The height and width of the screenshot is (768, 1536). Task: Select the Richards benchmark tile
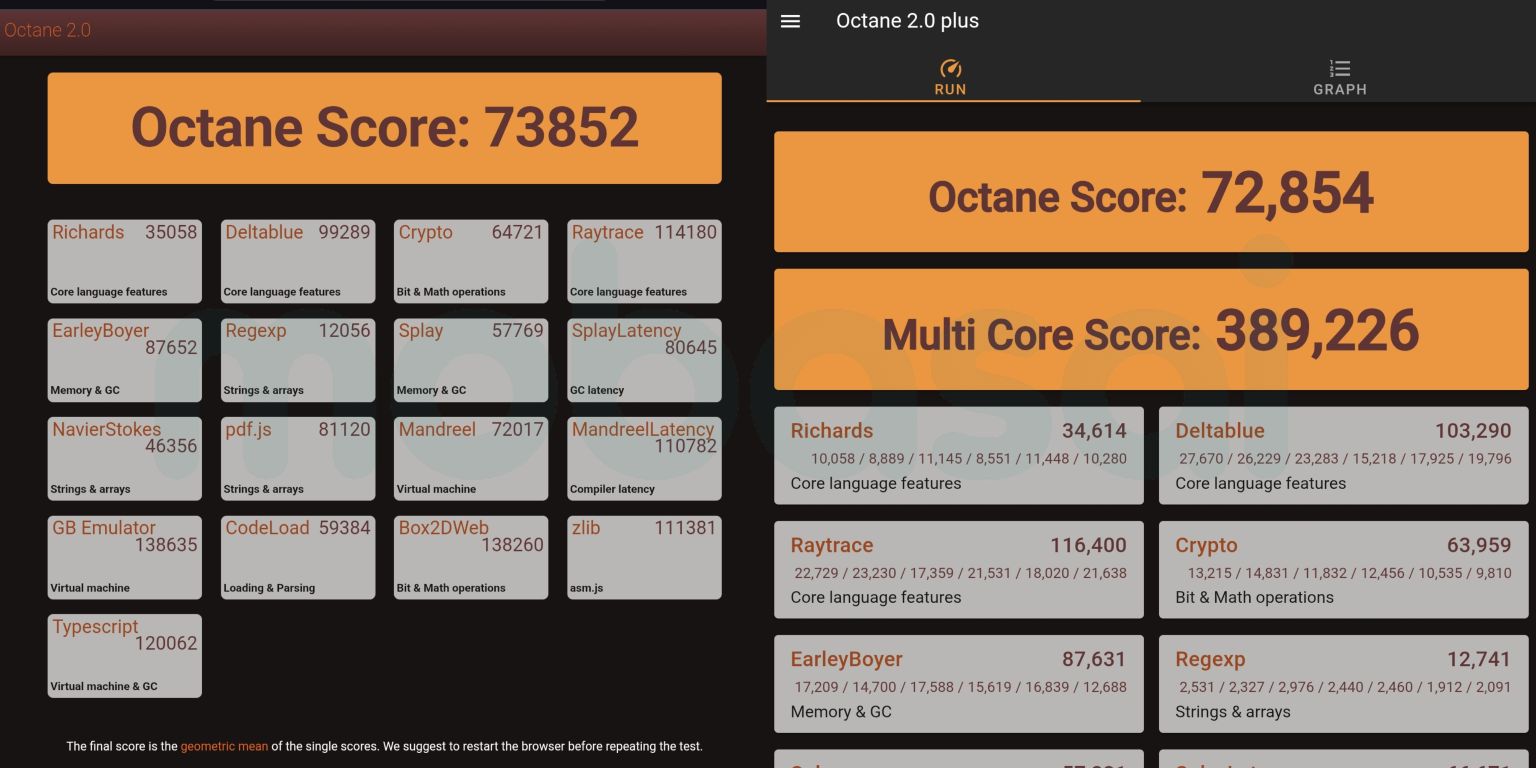click(124, 261)
